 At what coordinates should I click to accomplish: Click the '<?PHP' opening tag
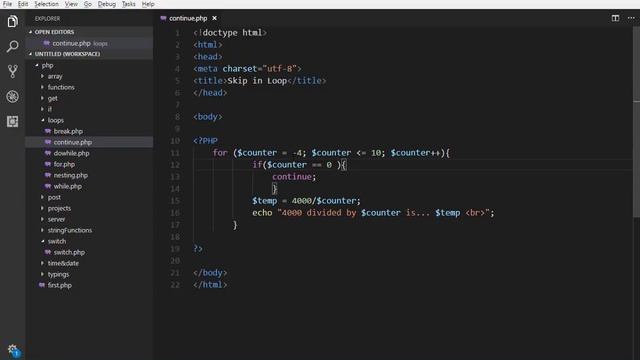205,141
